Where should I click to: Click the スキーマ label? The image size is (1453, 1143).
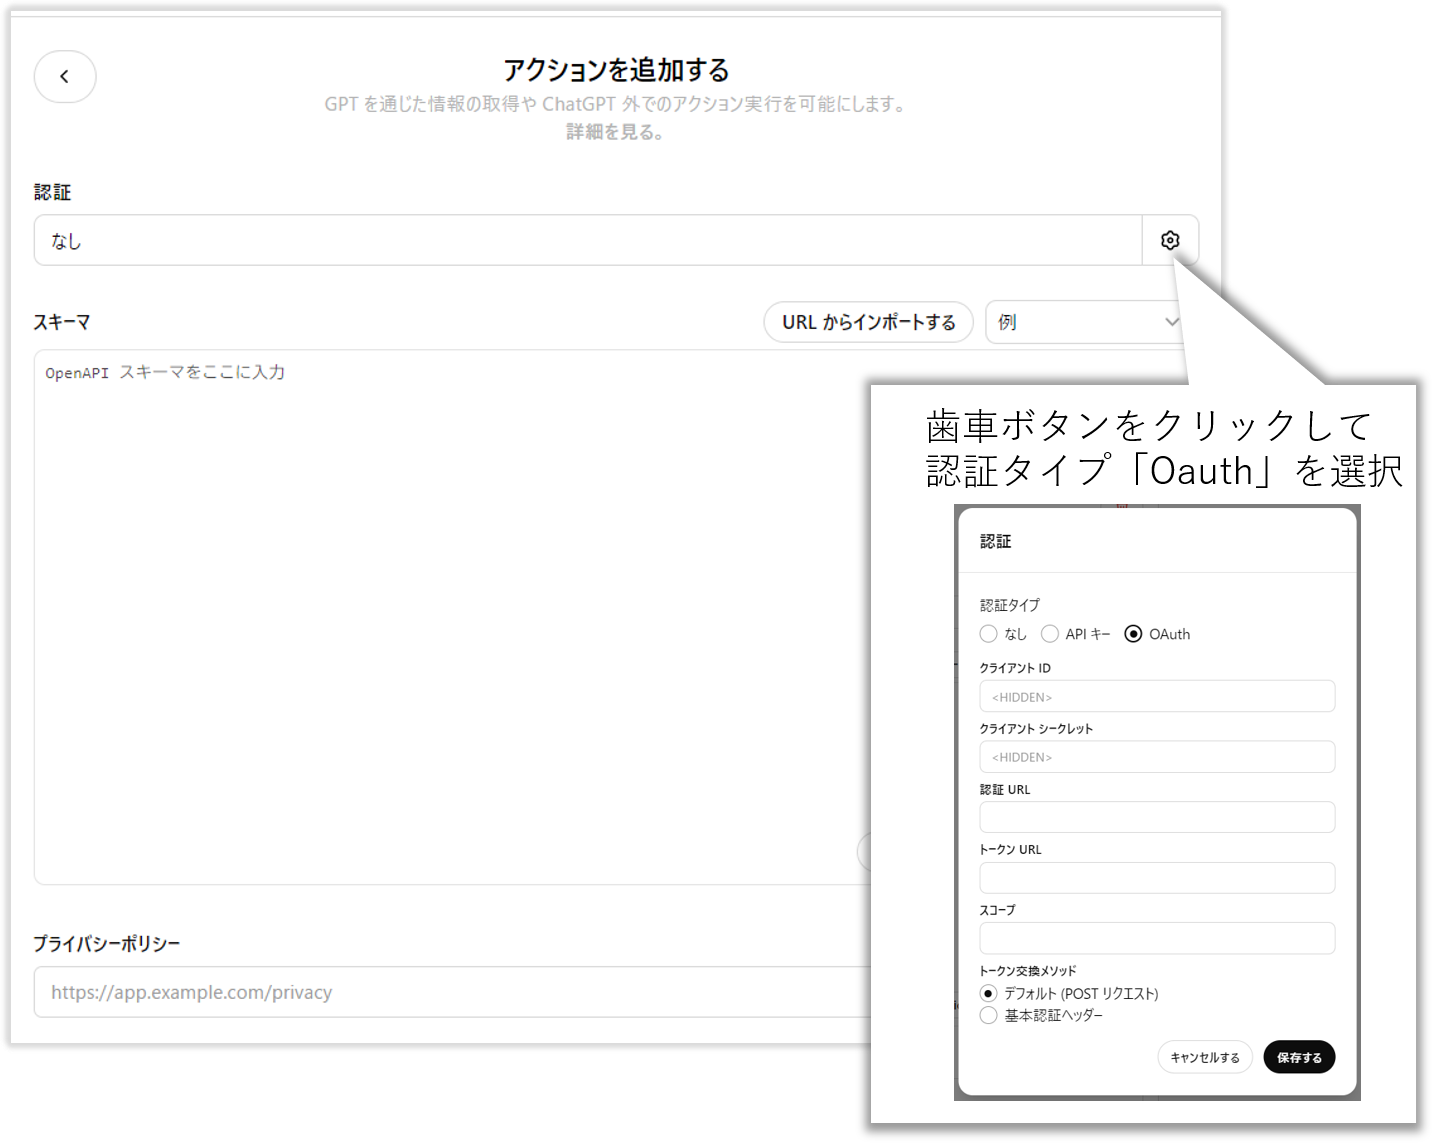tap(62, 322)
